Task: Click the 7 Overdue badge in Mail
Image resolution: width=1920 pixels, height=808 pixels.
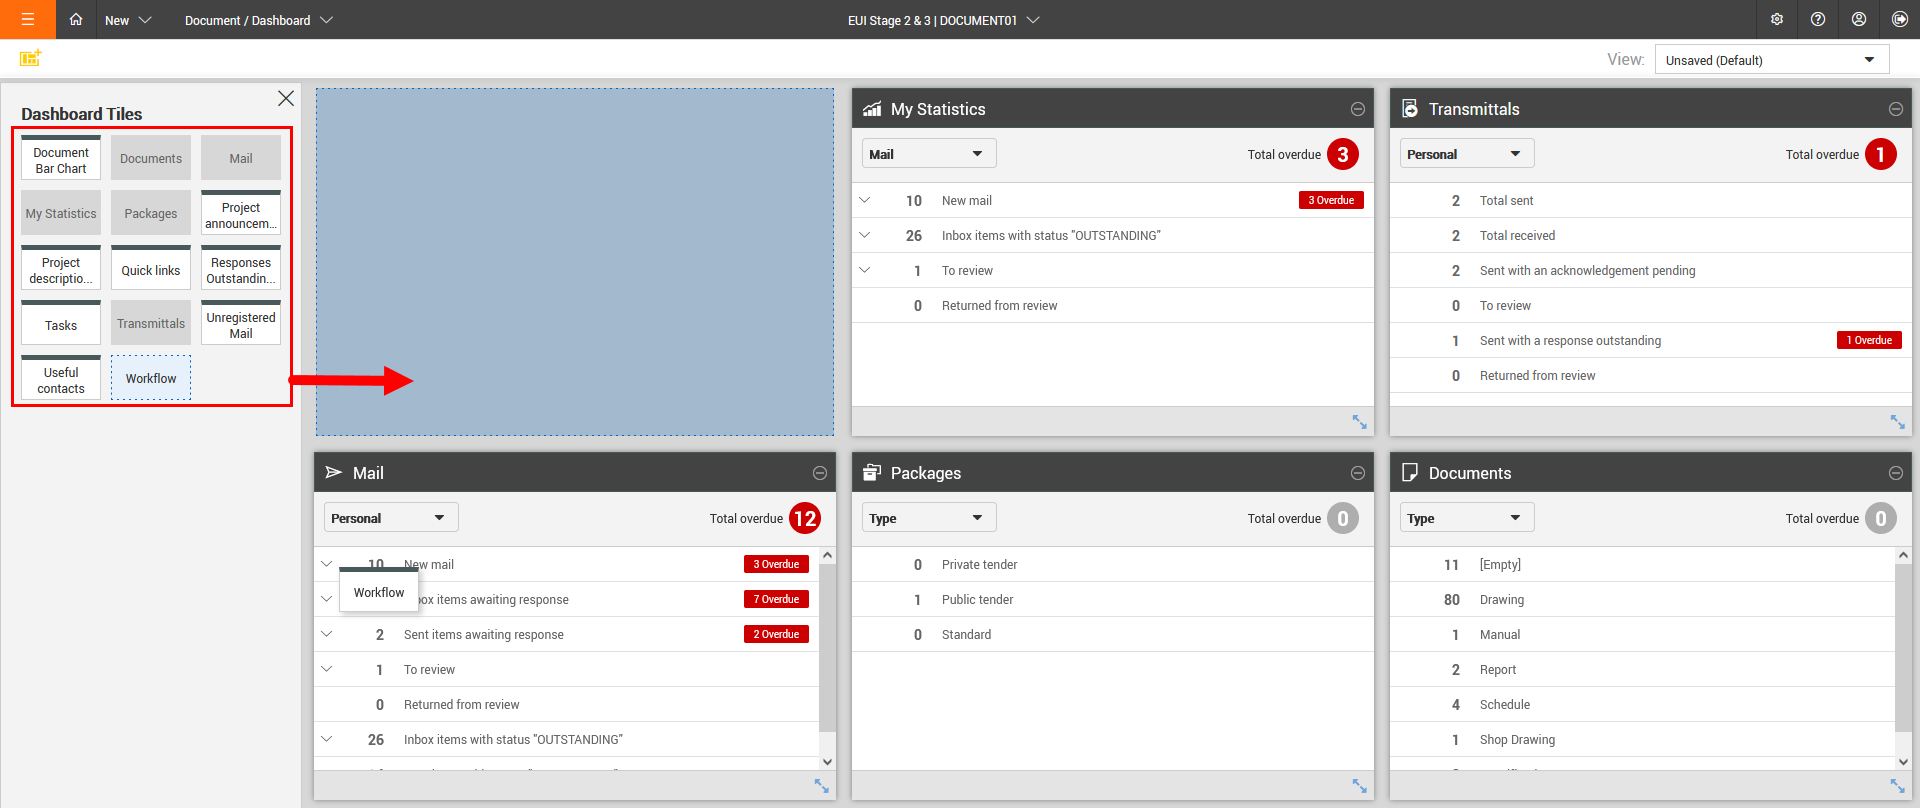Action: pyautogui.click(x=776, y=599)
